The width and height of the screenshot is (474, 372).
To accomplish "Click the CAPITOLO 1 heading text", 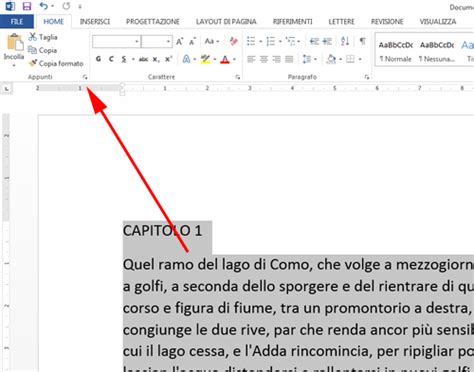I will click(x=162, y=231).
